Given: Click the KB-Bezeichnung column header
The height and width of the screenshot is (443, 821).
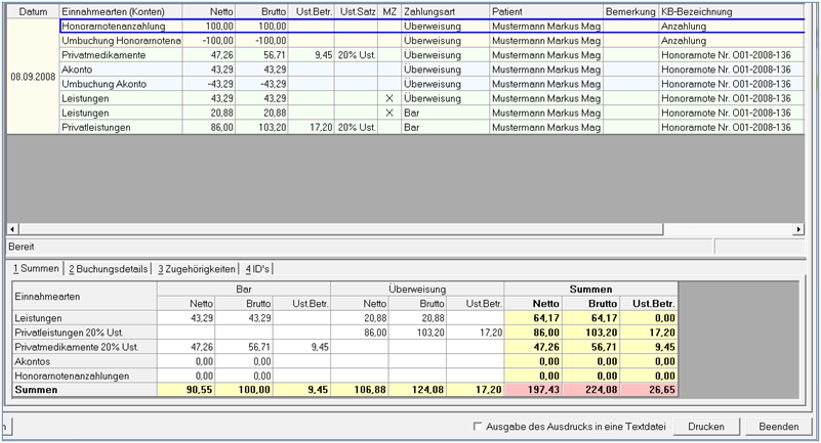Looking at the screenshot, I should pyautogui.click(x=731, y=12).
